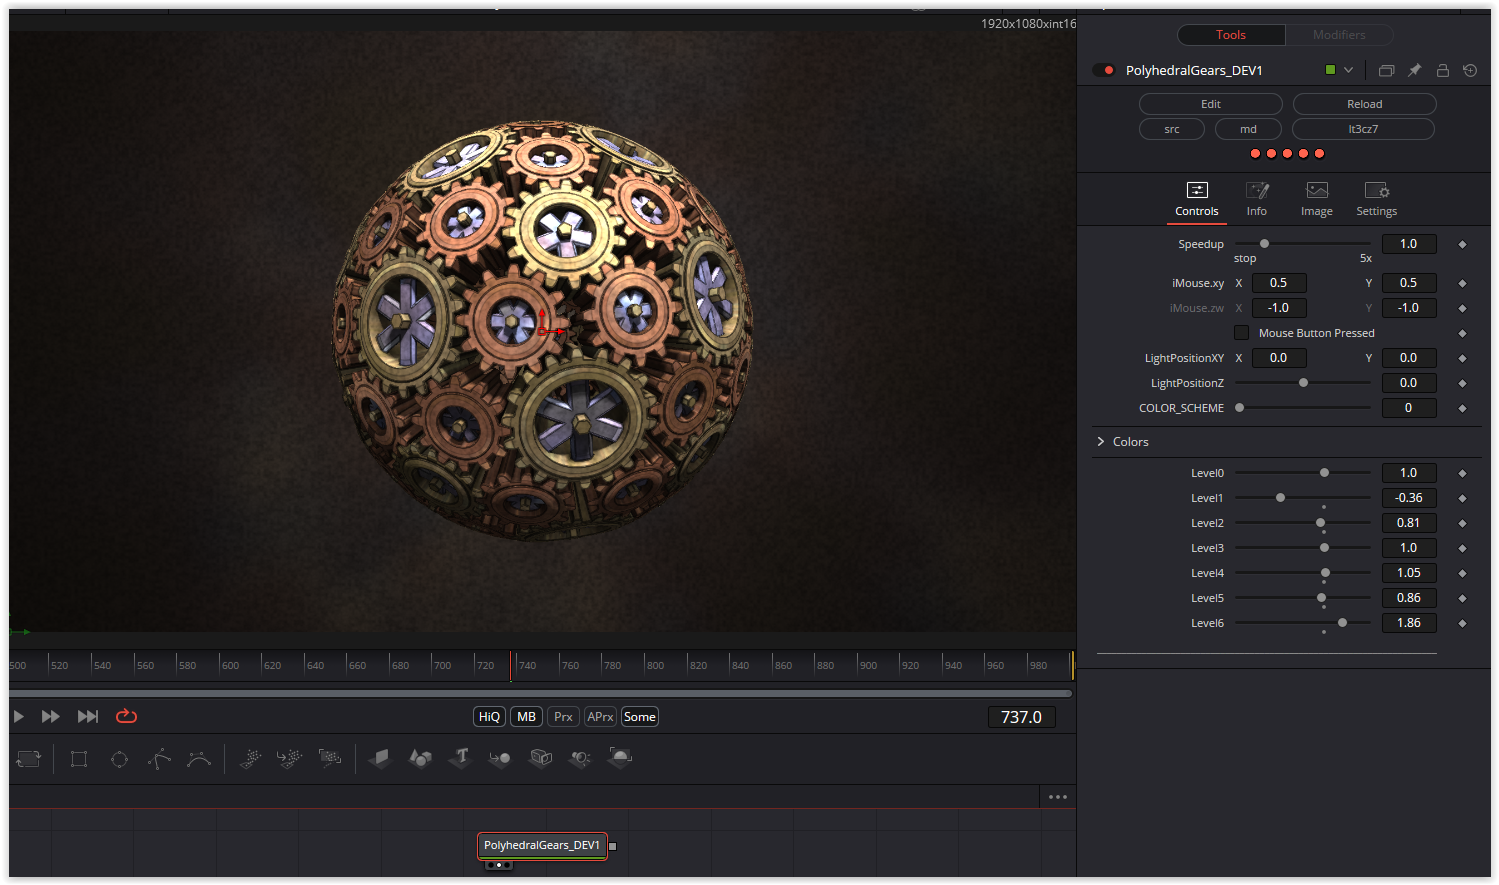Viewport: 1499px width, 885px height.
Task: Start playback with the play button
Action: [x=18, y=716]
